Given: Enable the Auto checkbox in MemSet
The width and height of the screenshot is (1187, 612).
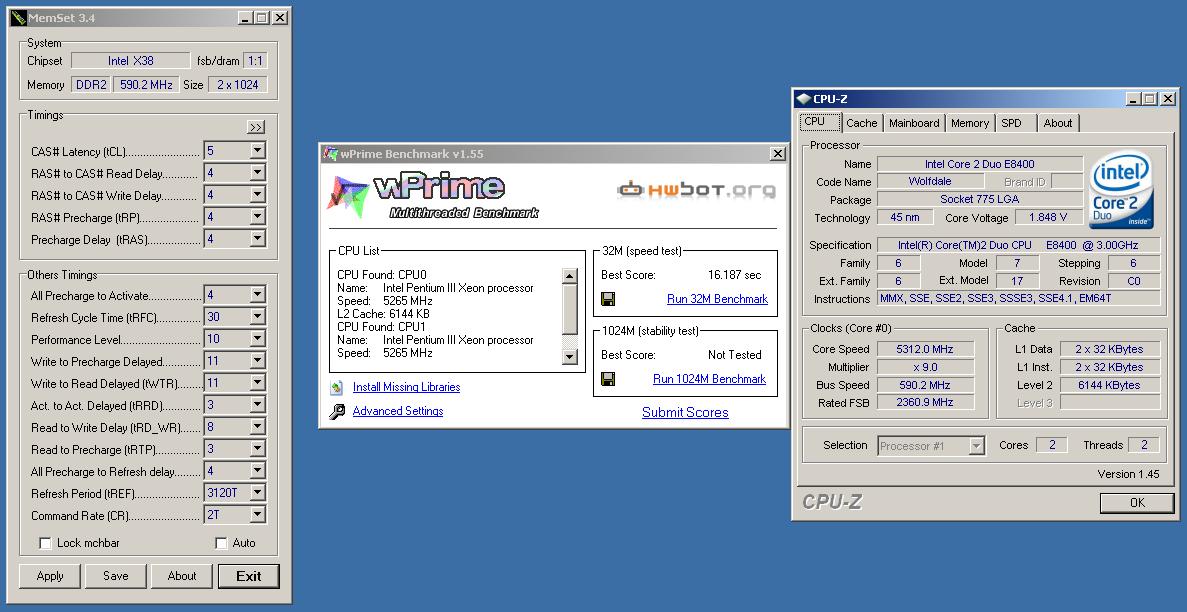Looking at the screenshot, I should [221, 543].
